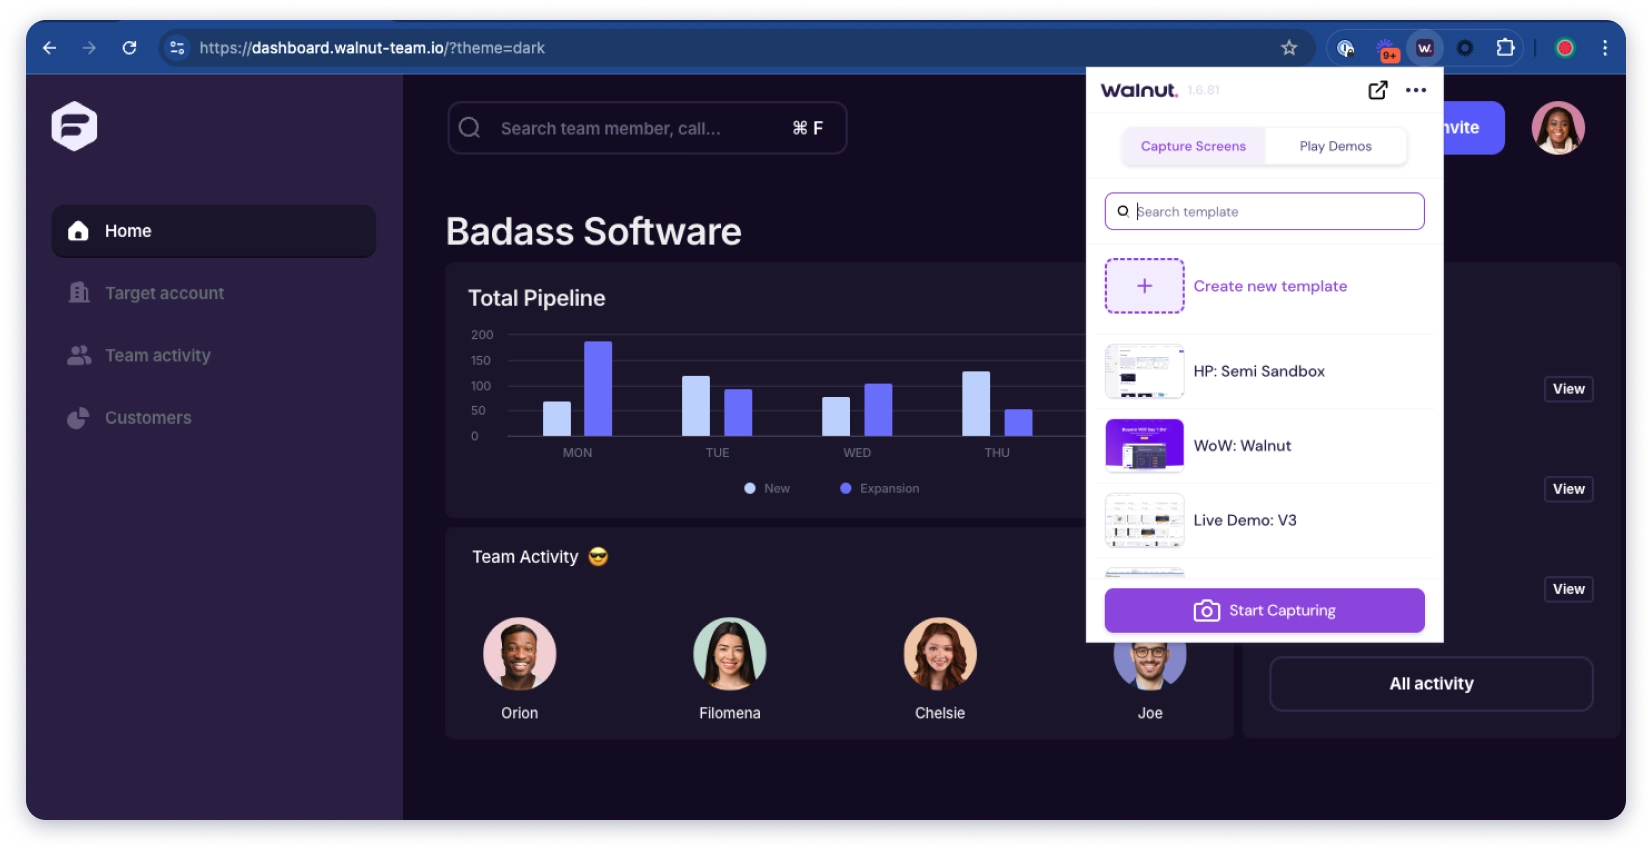Click the user profile avatar
Screen dimensions: 1650x850
coord(1558,128)
